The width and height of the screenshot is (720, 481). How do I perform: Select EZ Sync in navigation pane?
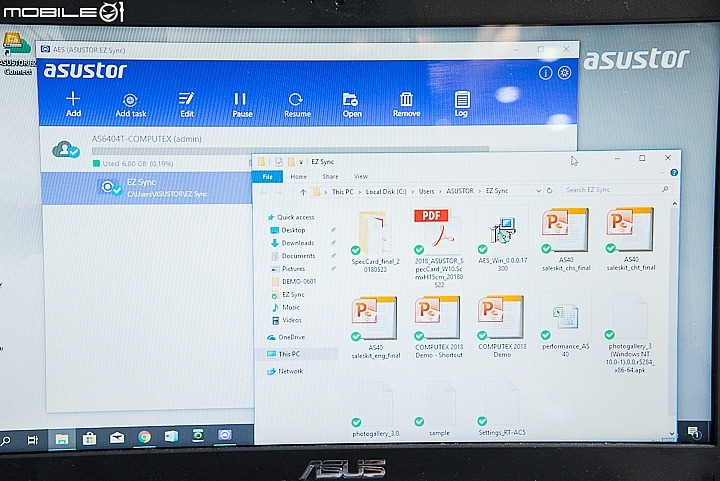[288, 294]
